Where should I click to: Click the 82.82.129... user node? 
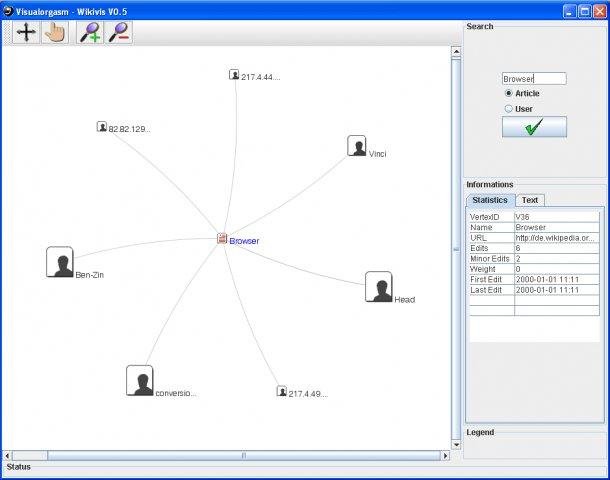[102, 127]
